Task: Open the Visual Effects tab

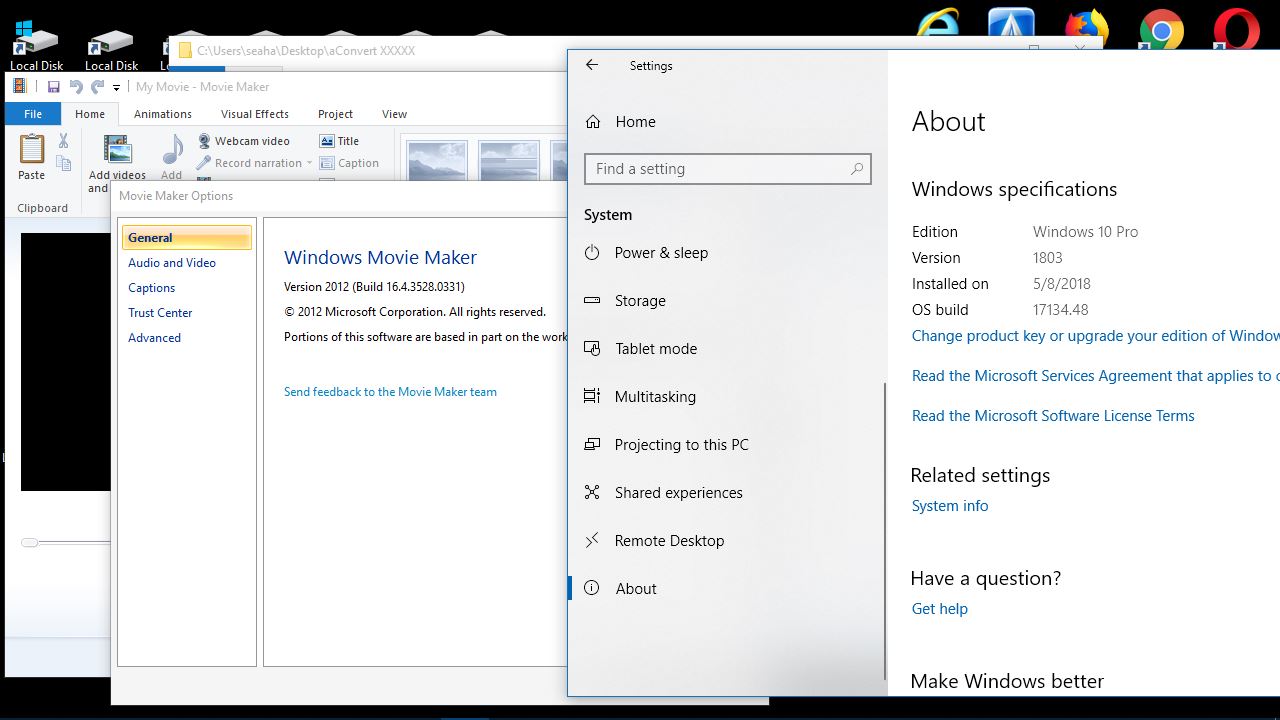Action: click(255, 114)
